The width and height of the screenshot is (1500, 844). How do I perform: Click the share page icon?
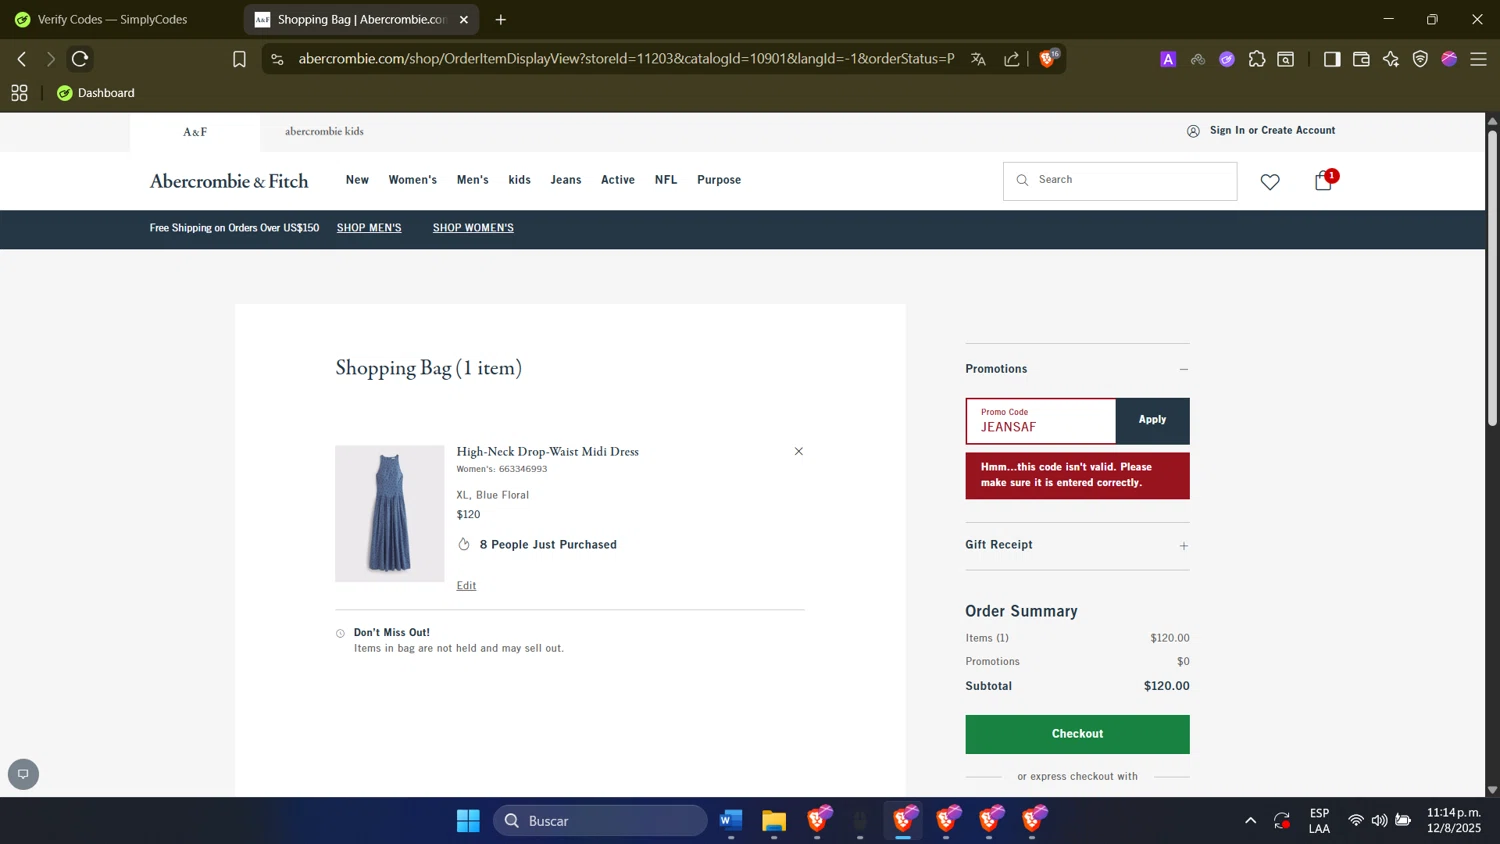(1012, 59)
